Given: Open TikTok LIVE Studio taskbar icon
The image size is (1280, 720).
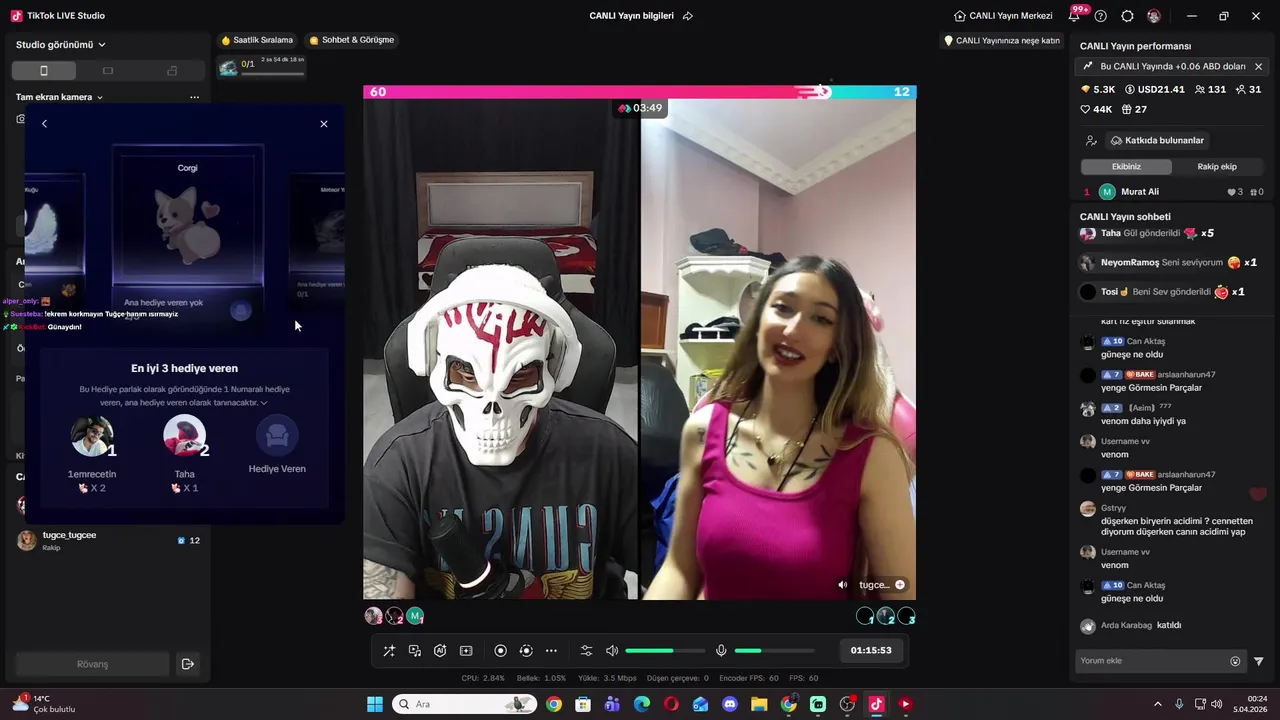Looking at the screenshot, I should pos(876,704).
